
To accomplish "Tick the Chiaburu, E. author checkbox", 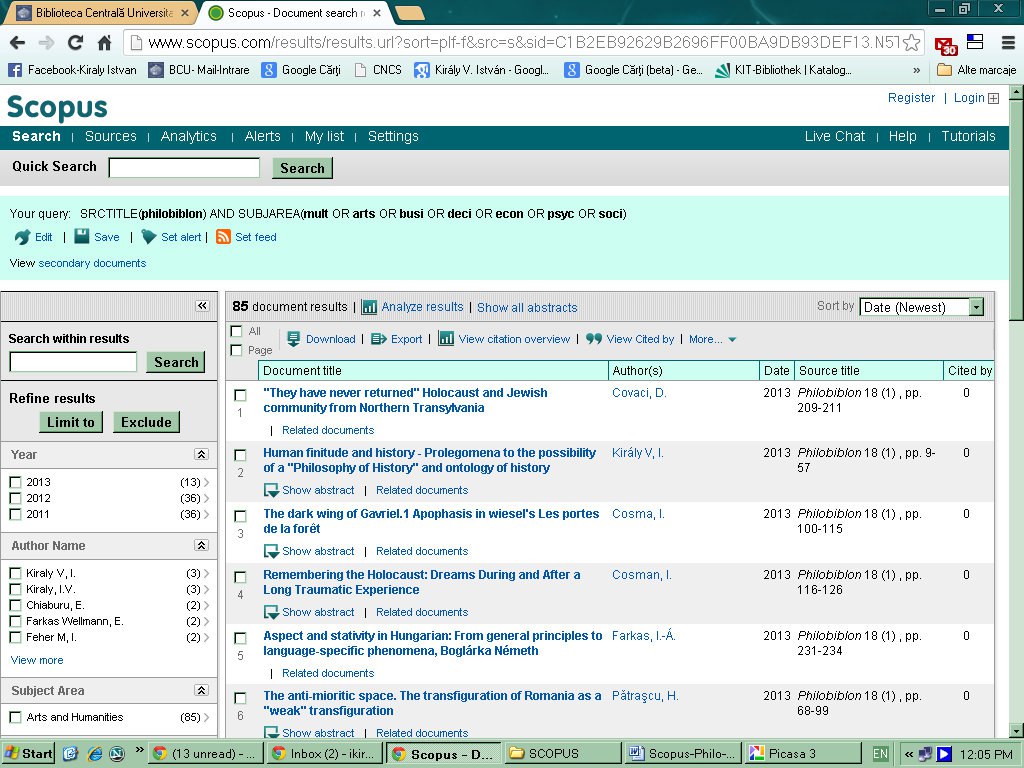I will pyautogui.click(x=16, y=605).
